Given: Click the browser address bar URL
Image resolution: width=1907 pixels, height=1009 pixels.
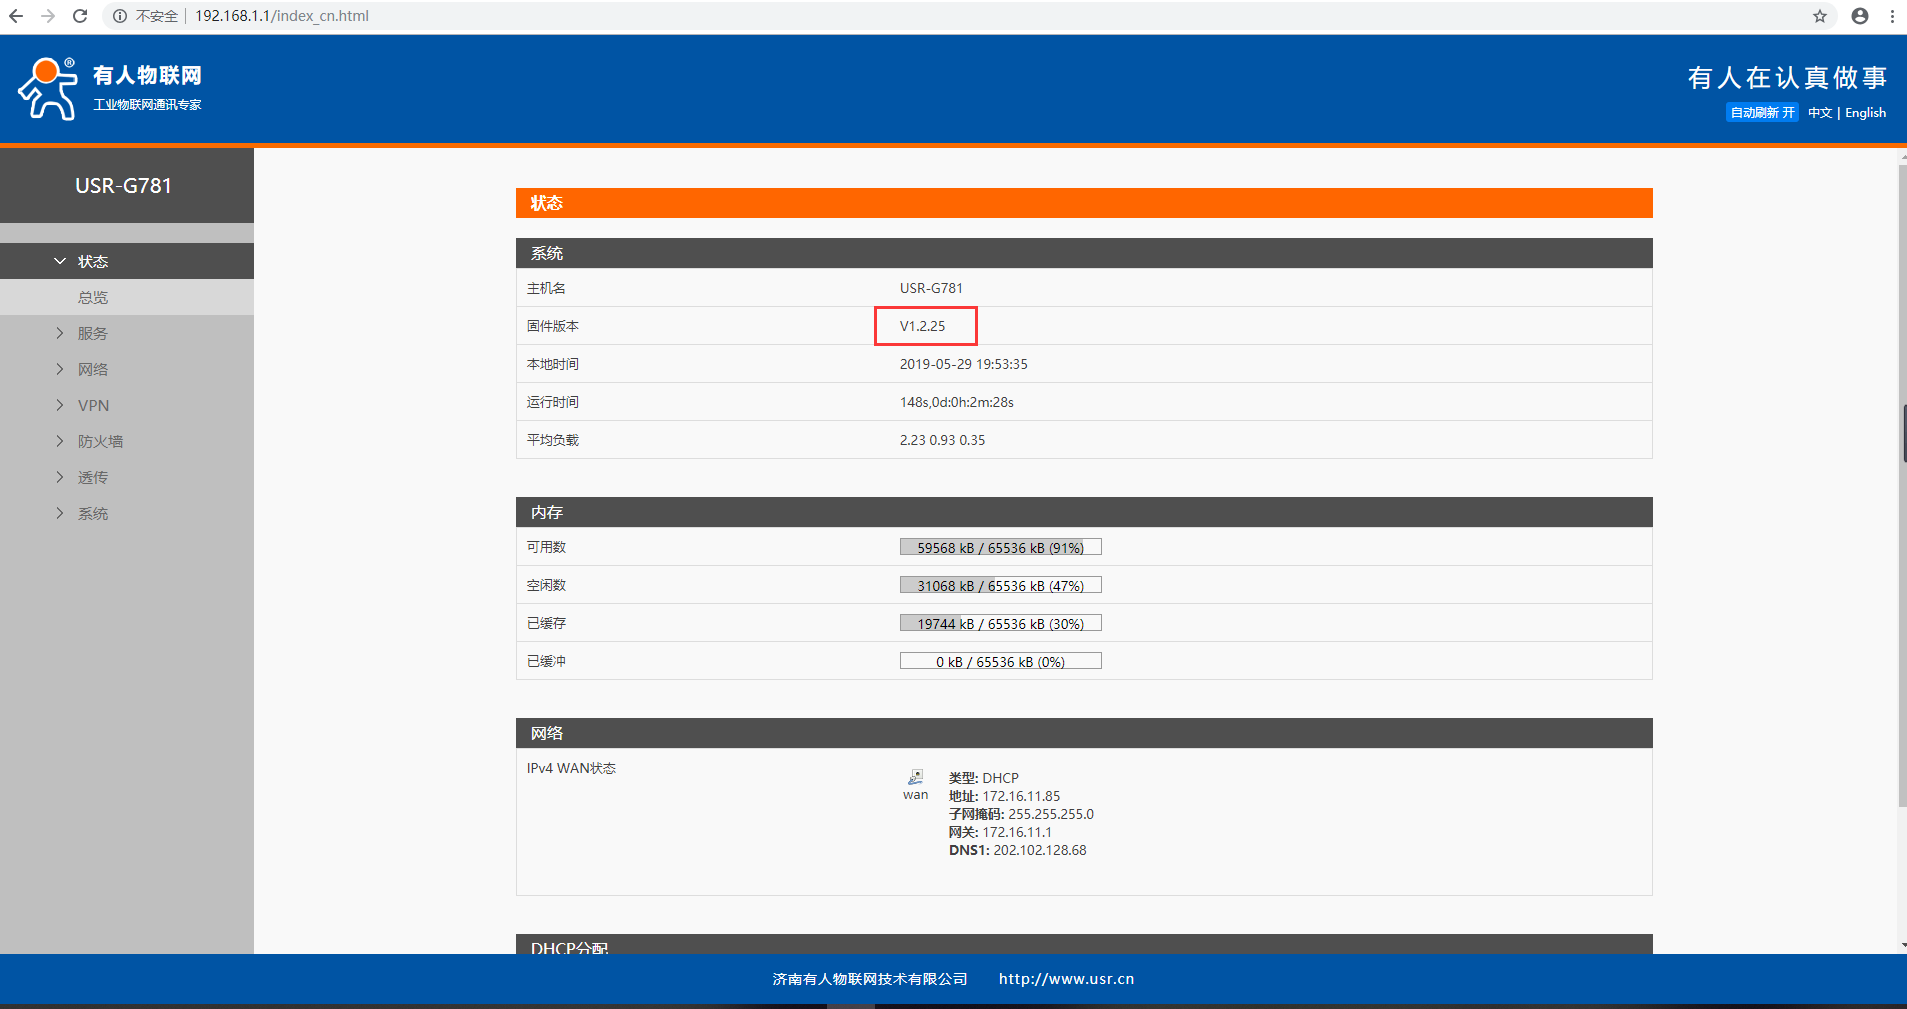Looking at the screenshot, I should [x=282, y=16].
